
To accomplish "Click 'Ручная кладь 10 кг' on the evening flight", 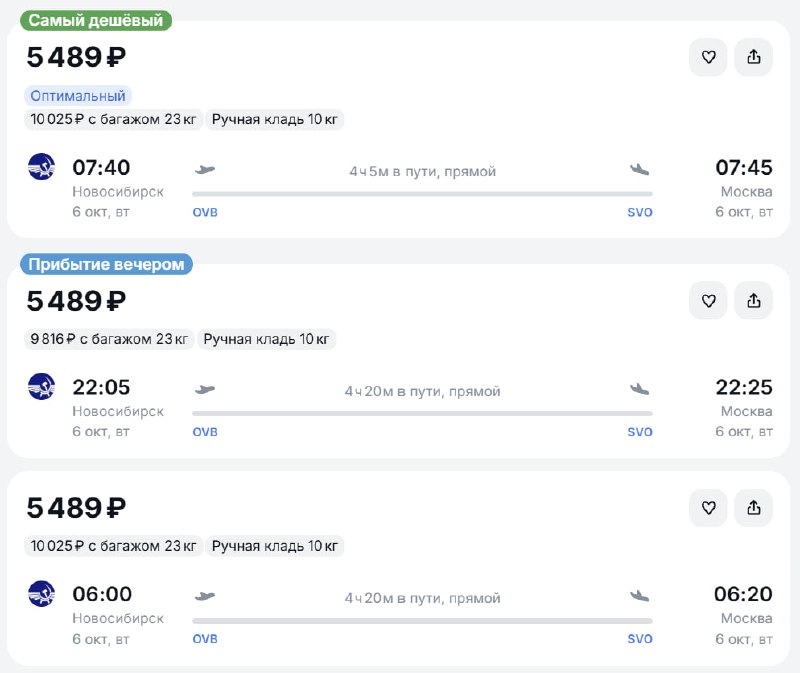I will [x=266, y=339].
